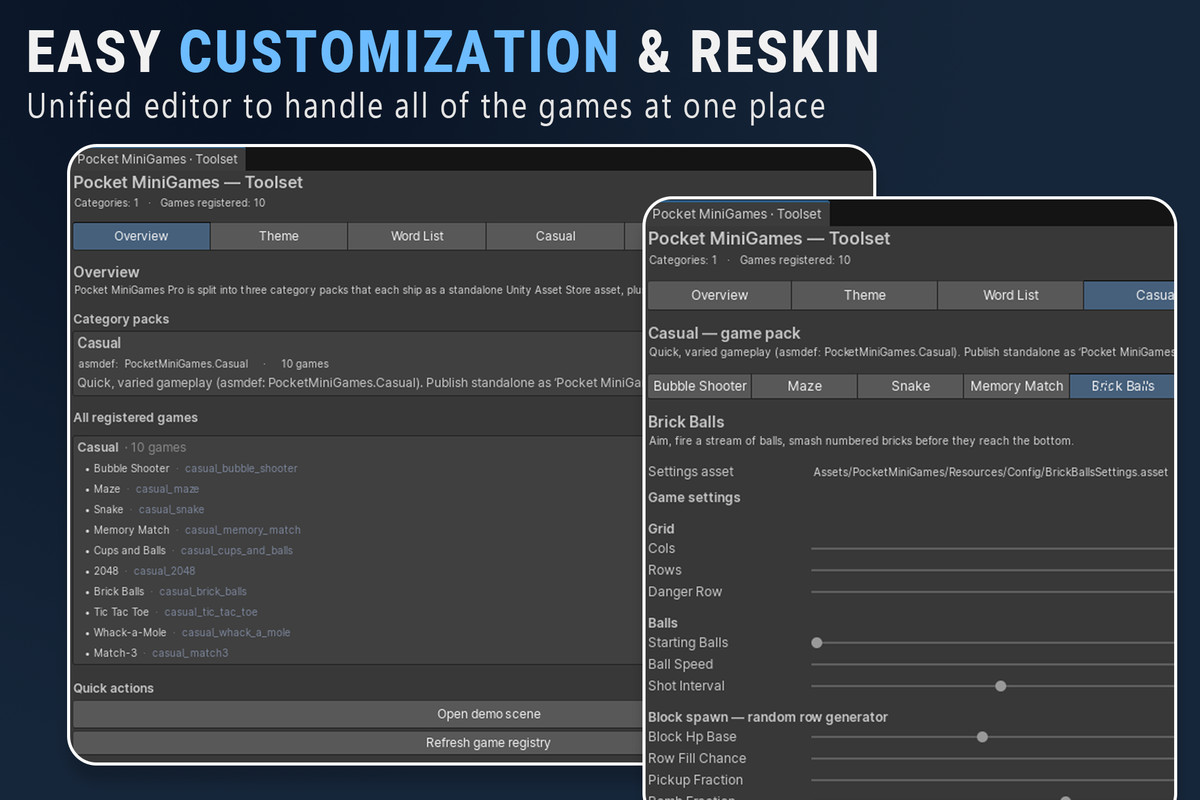Click the Ball Speed slider track
The image size is (1200, 800).
coord(992,664)
